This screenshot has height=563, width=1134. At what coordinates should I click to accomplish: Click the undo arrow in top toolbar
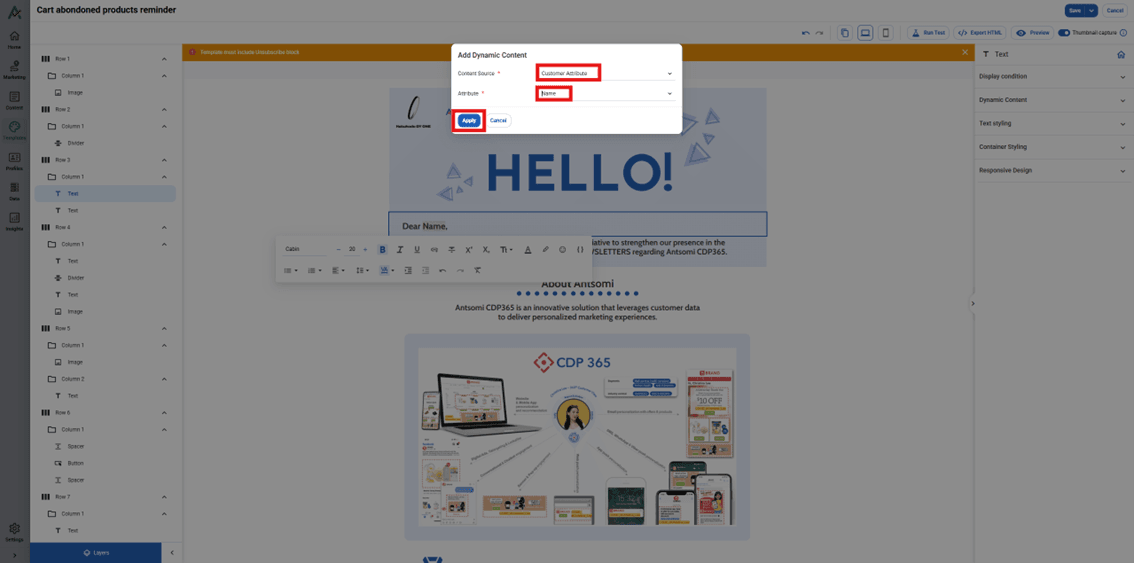coord(805,33)
